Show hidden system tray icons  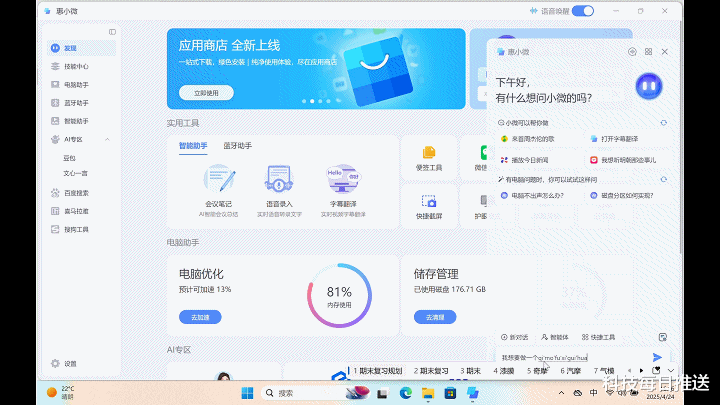pyautogui.click(x=561, y=393)
